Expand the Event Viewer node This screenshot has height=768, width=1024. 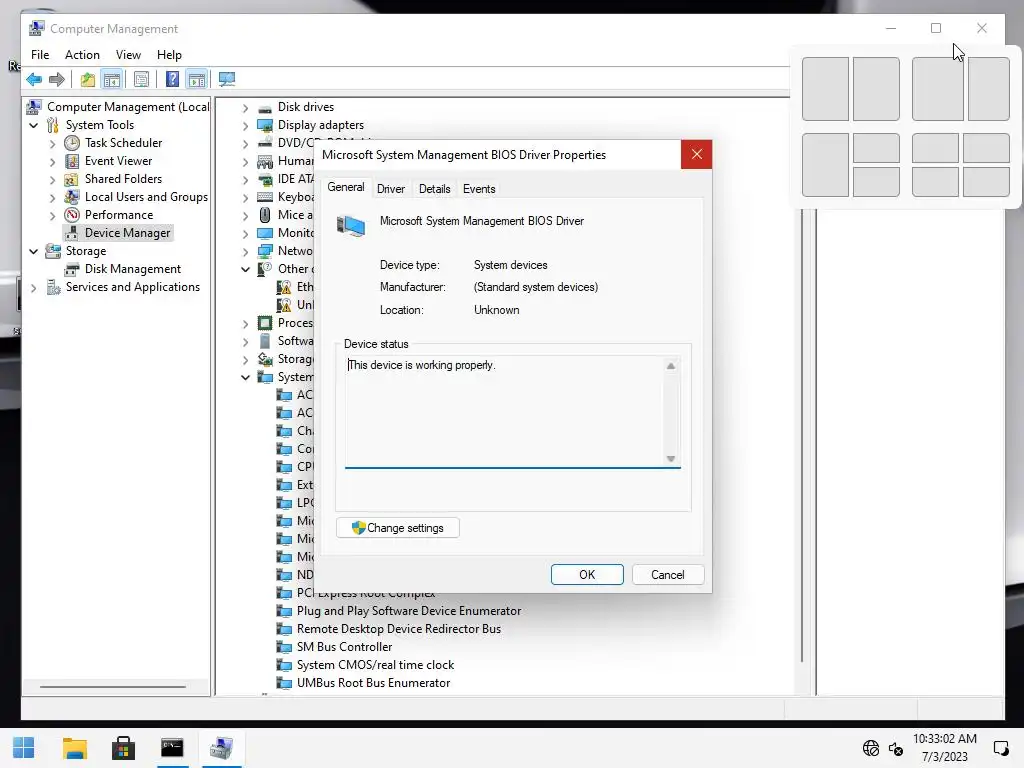(52, 161)
